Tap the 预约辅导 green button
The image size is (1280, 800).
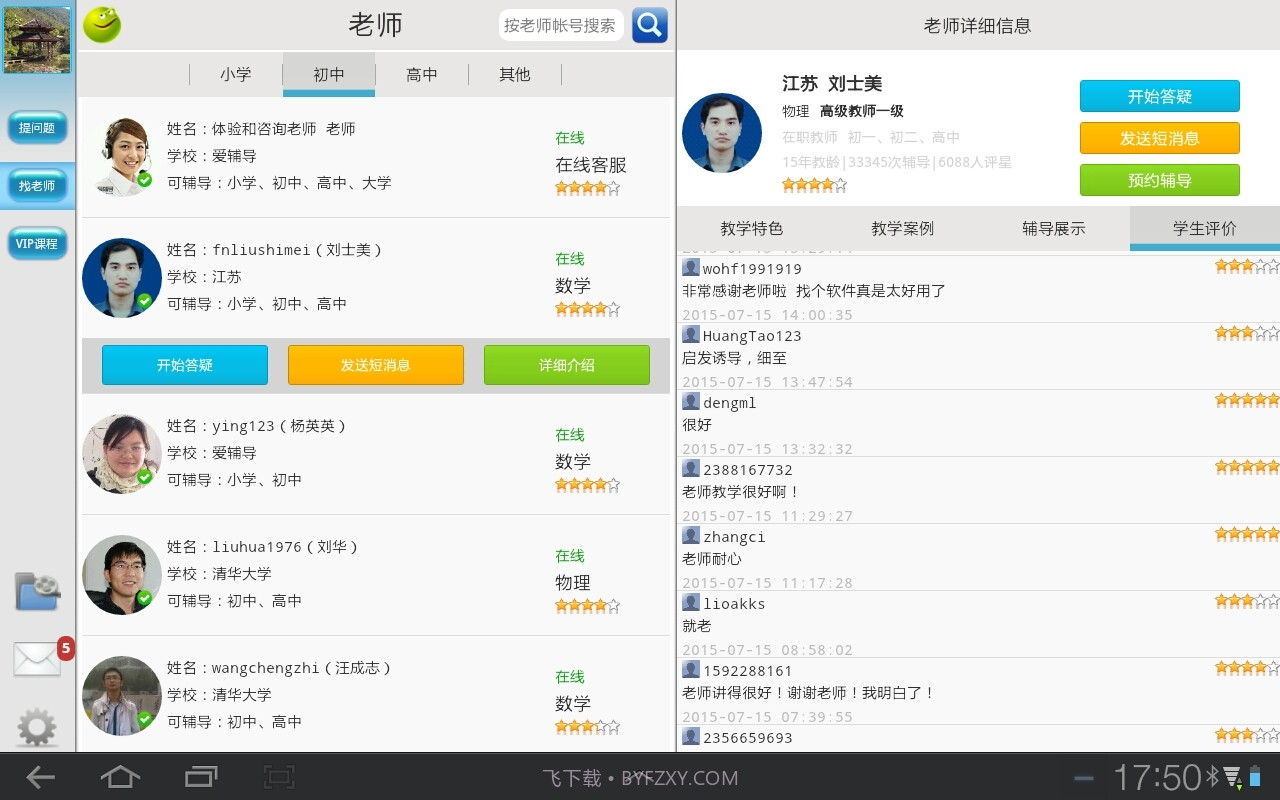point(1160,180)
